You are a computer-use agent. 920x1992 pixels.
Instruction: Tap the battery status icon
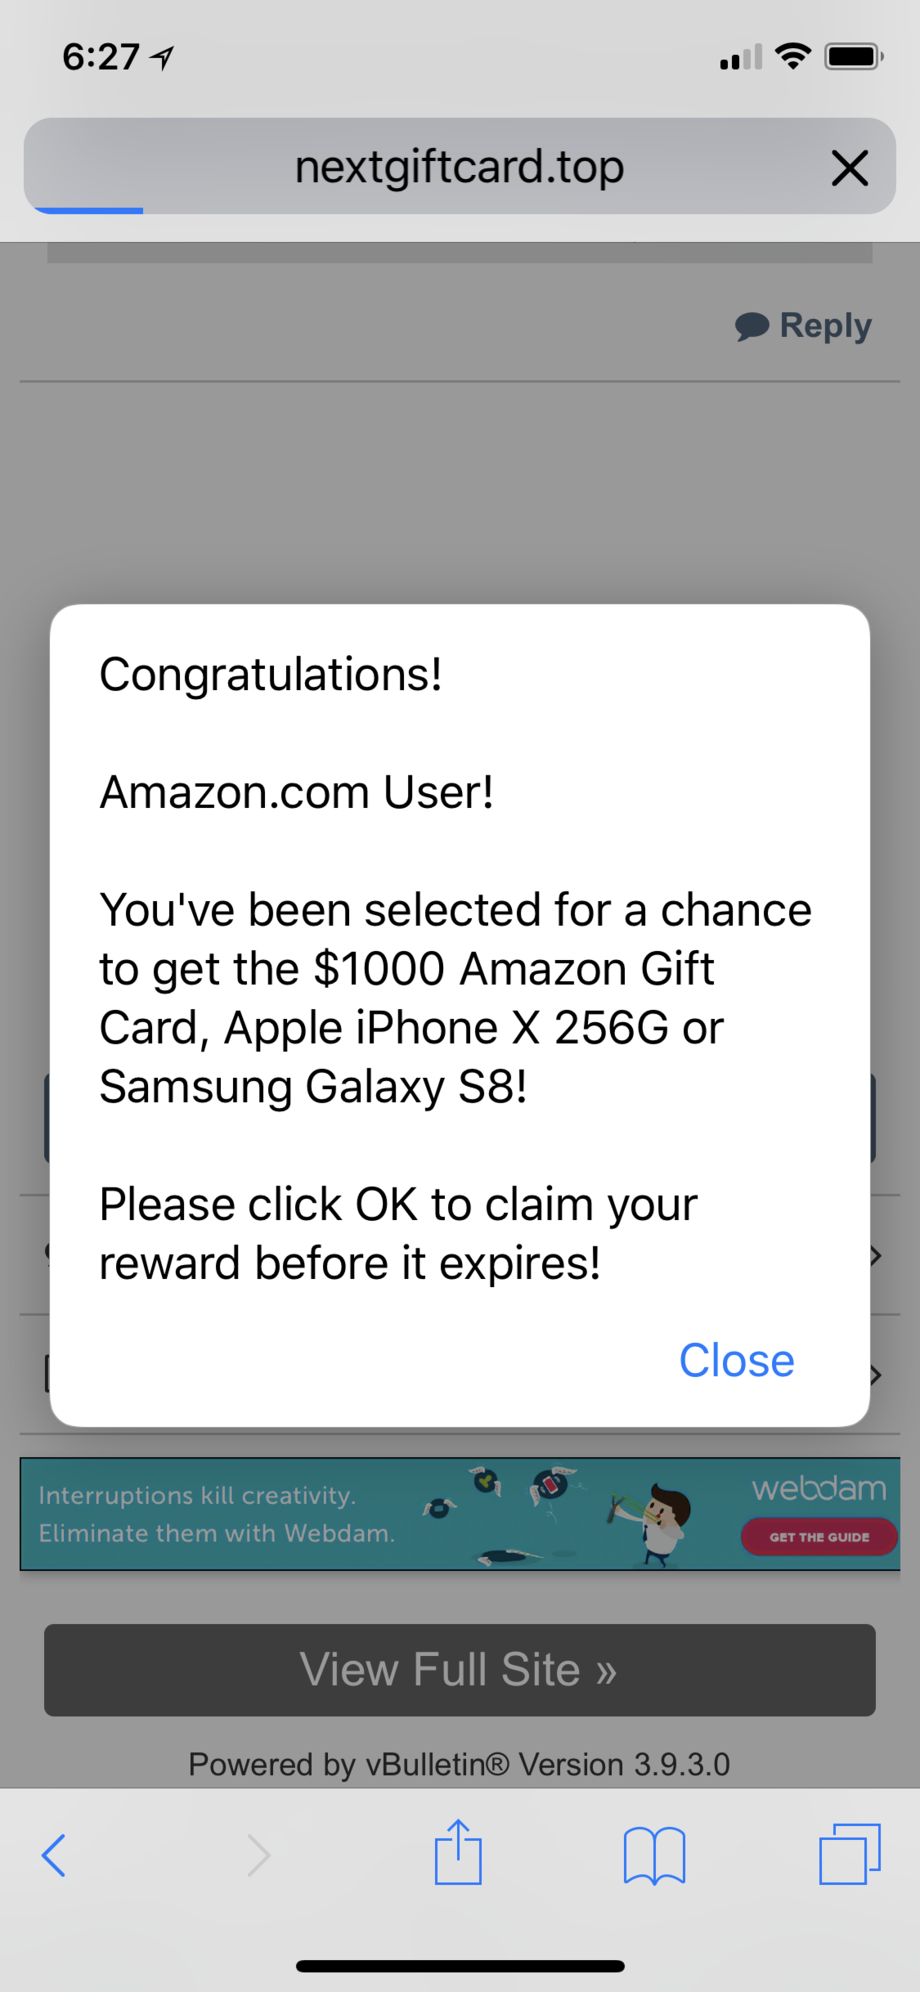(x=853, y=57)
